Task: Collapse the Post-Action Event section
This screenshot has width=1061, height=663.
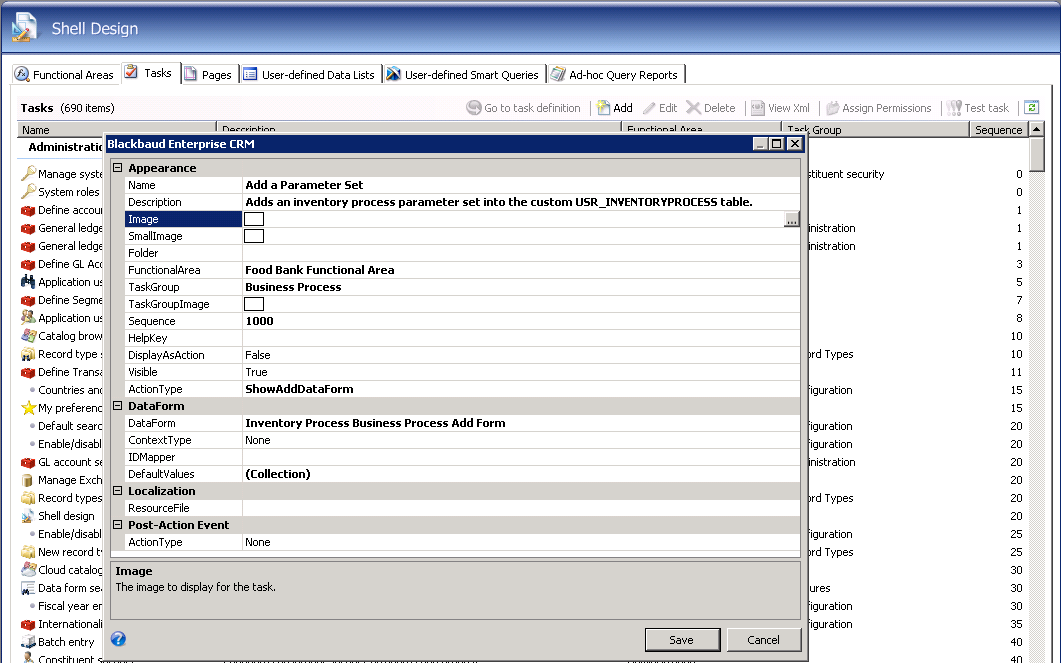Action: click(x=117, y=525)
